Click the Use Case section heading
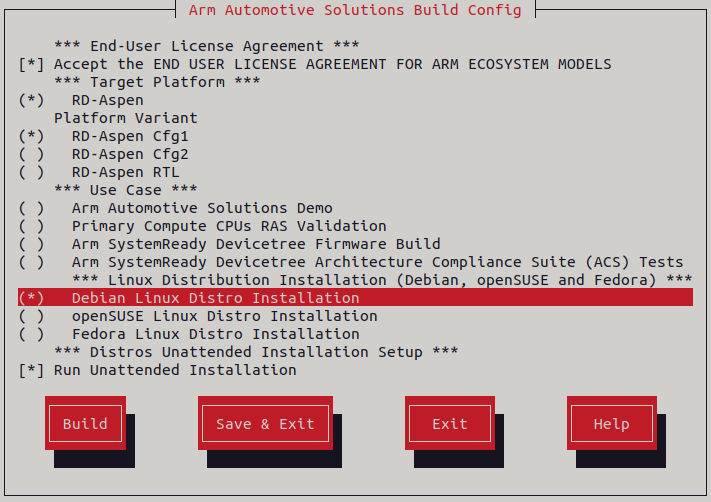 pos(126,190)
